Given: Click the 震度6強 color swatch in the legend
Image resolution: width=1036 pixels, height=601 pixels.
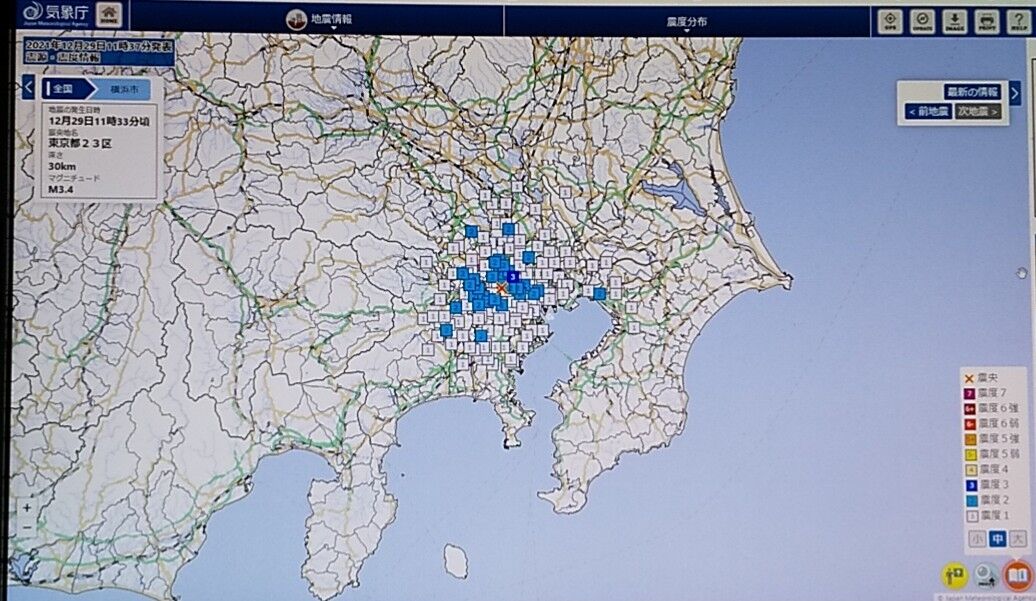Looking at the screenshot, I should coord(969,409).
